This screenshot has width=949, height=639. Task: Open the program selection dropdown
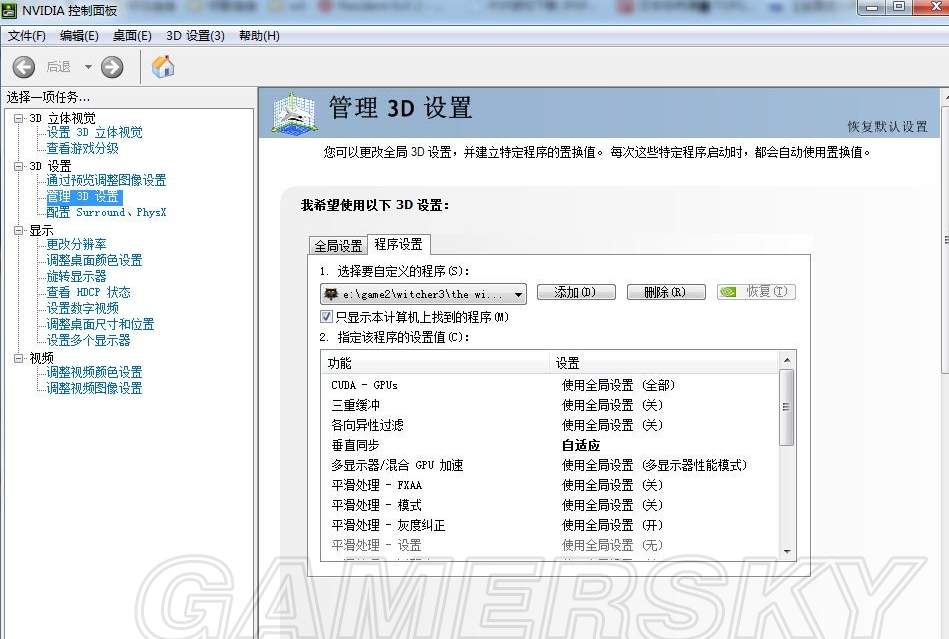point(518,295)
